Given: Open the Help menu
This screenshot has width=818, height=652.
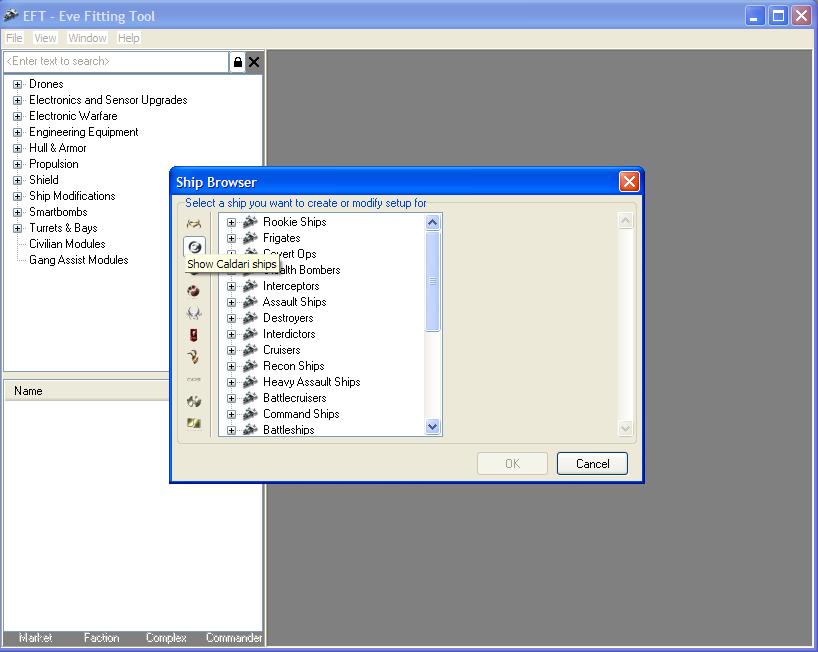Looking at the screenshot, I should click(128, 38).
